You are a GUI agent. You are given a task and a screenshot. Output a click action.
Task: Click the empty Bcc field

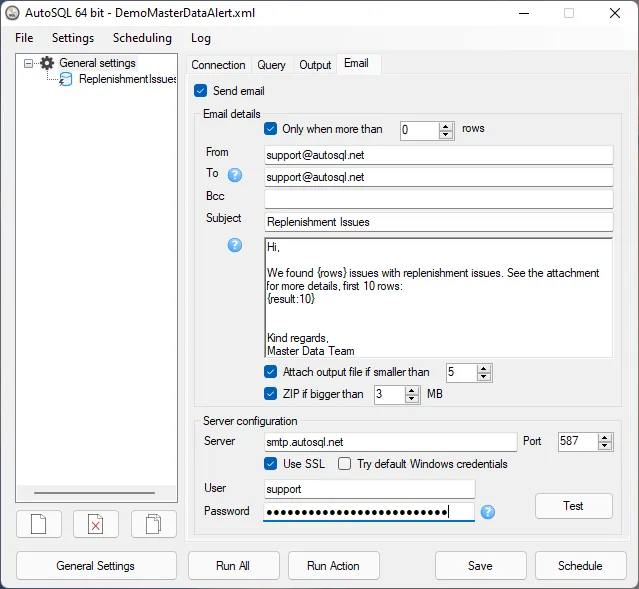click(438, 199)
